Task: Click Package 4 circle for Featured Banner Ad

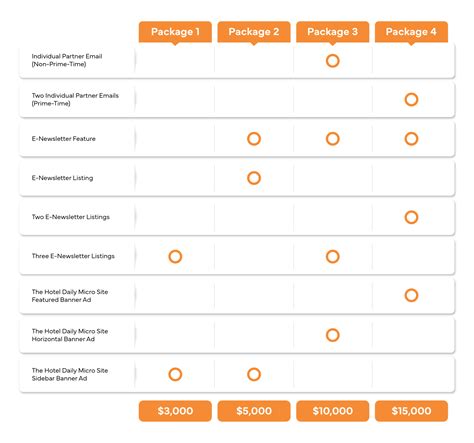Action: (x=411, y=295)
